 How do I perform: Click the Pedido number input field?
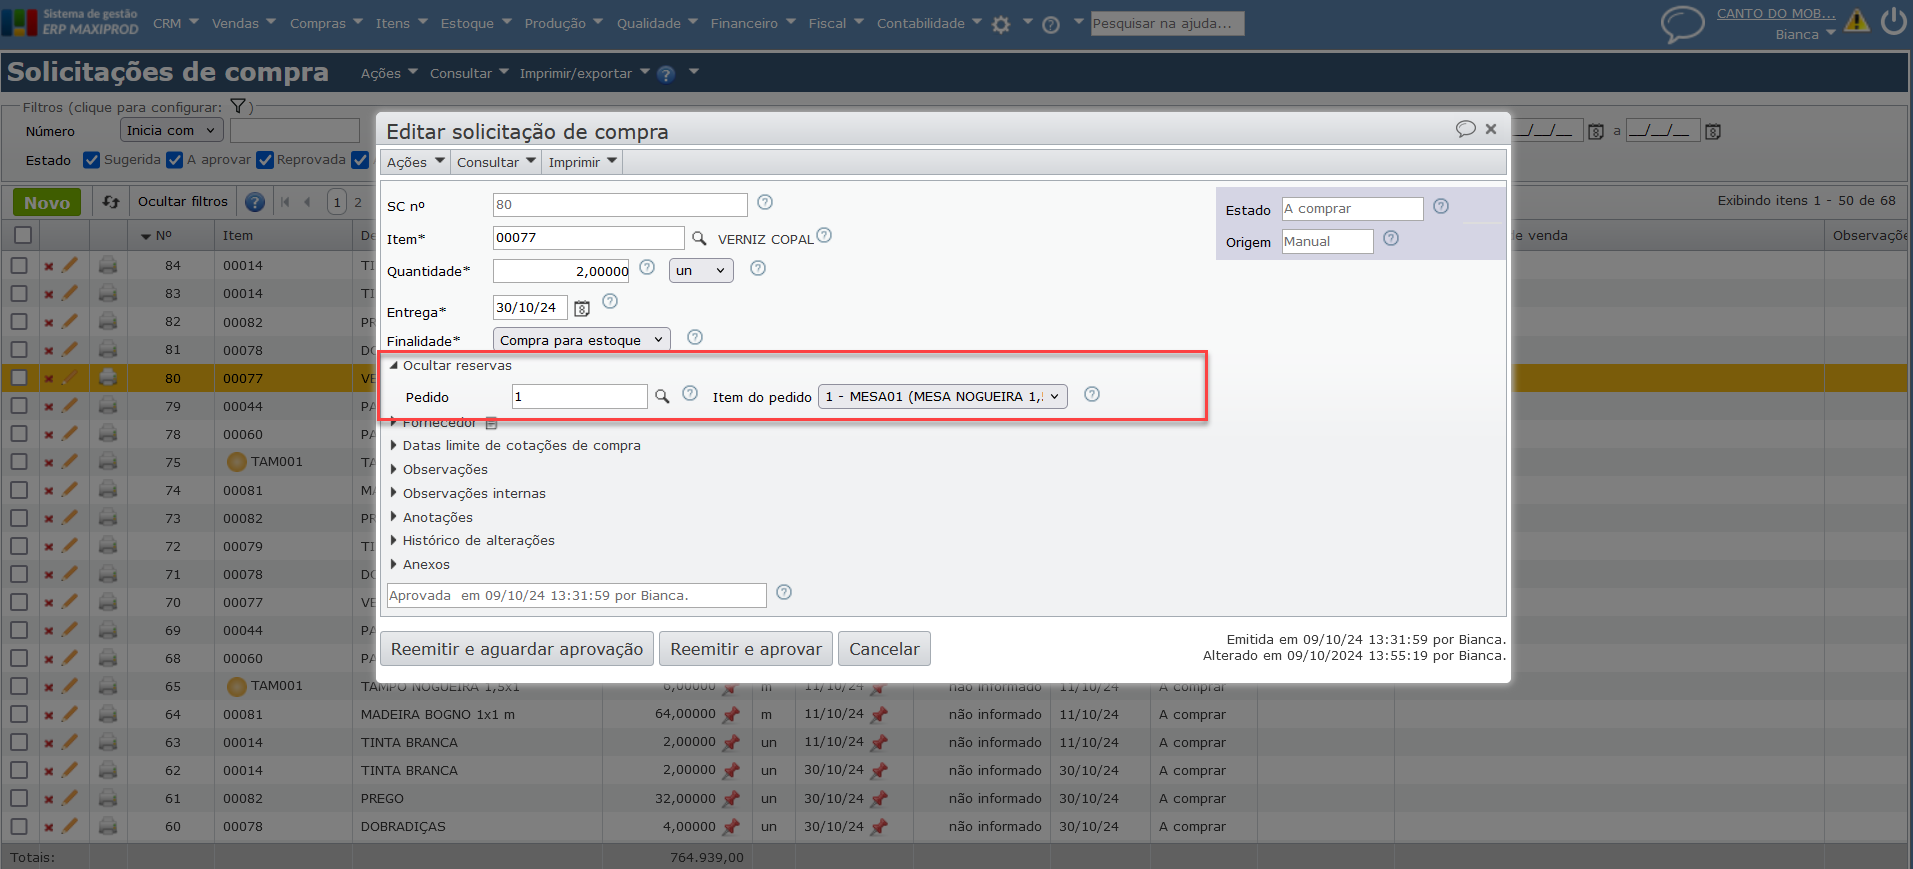click(580, 396)
